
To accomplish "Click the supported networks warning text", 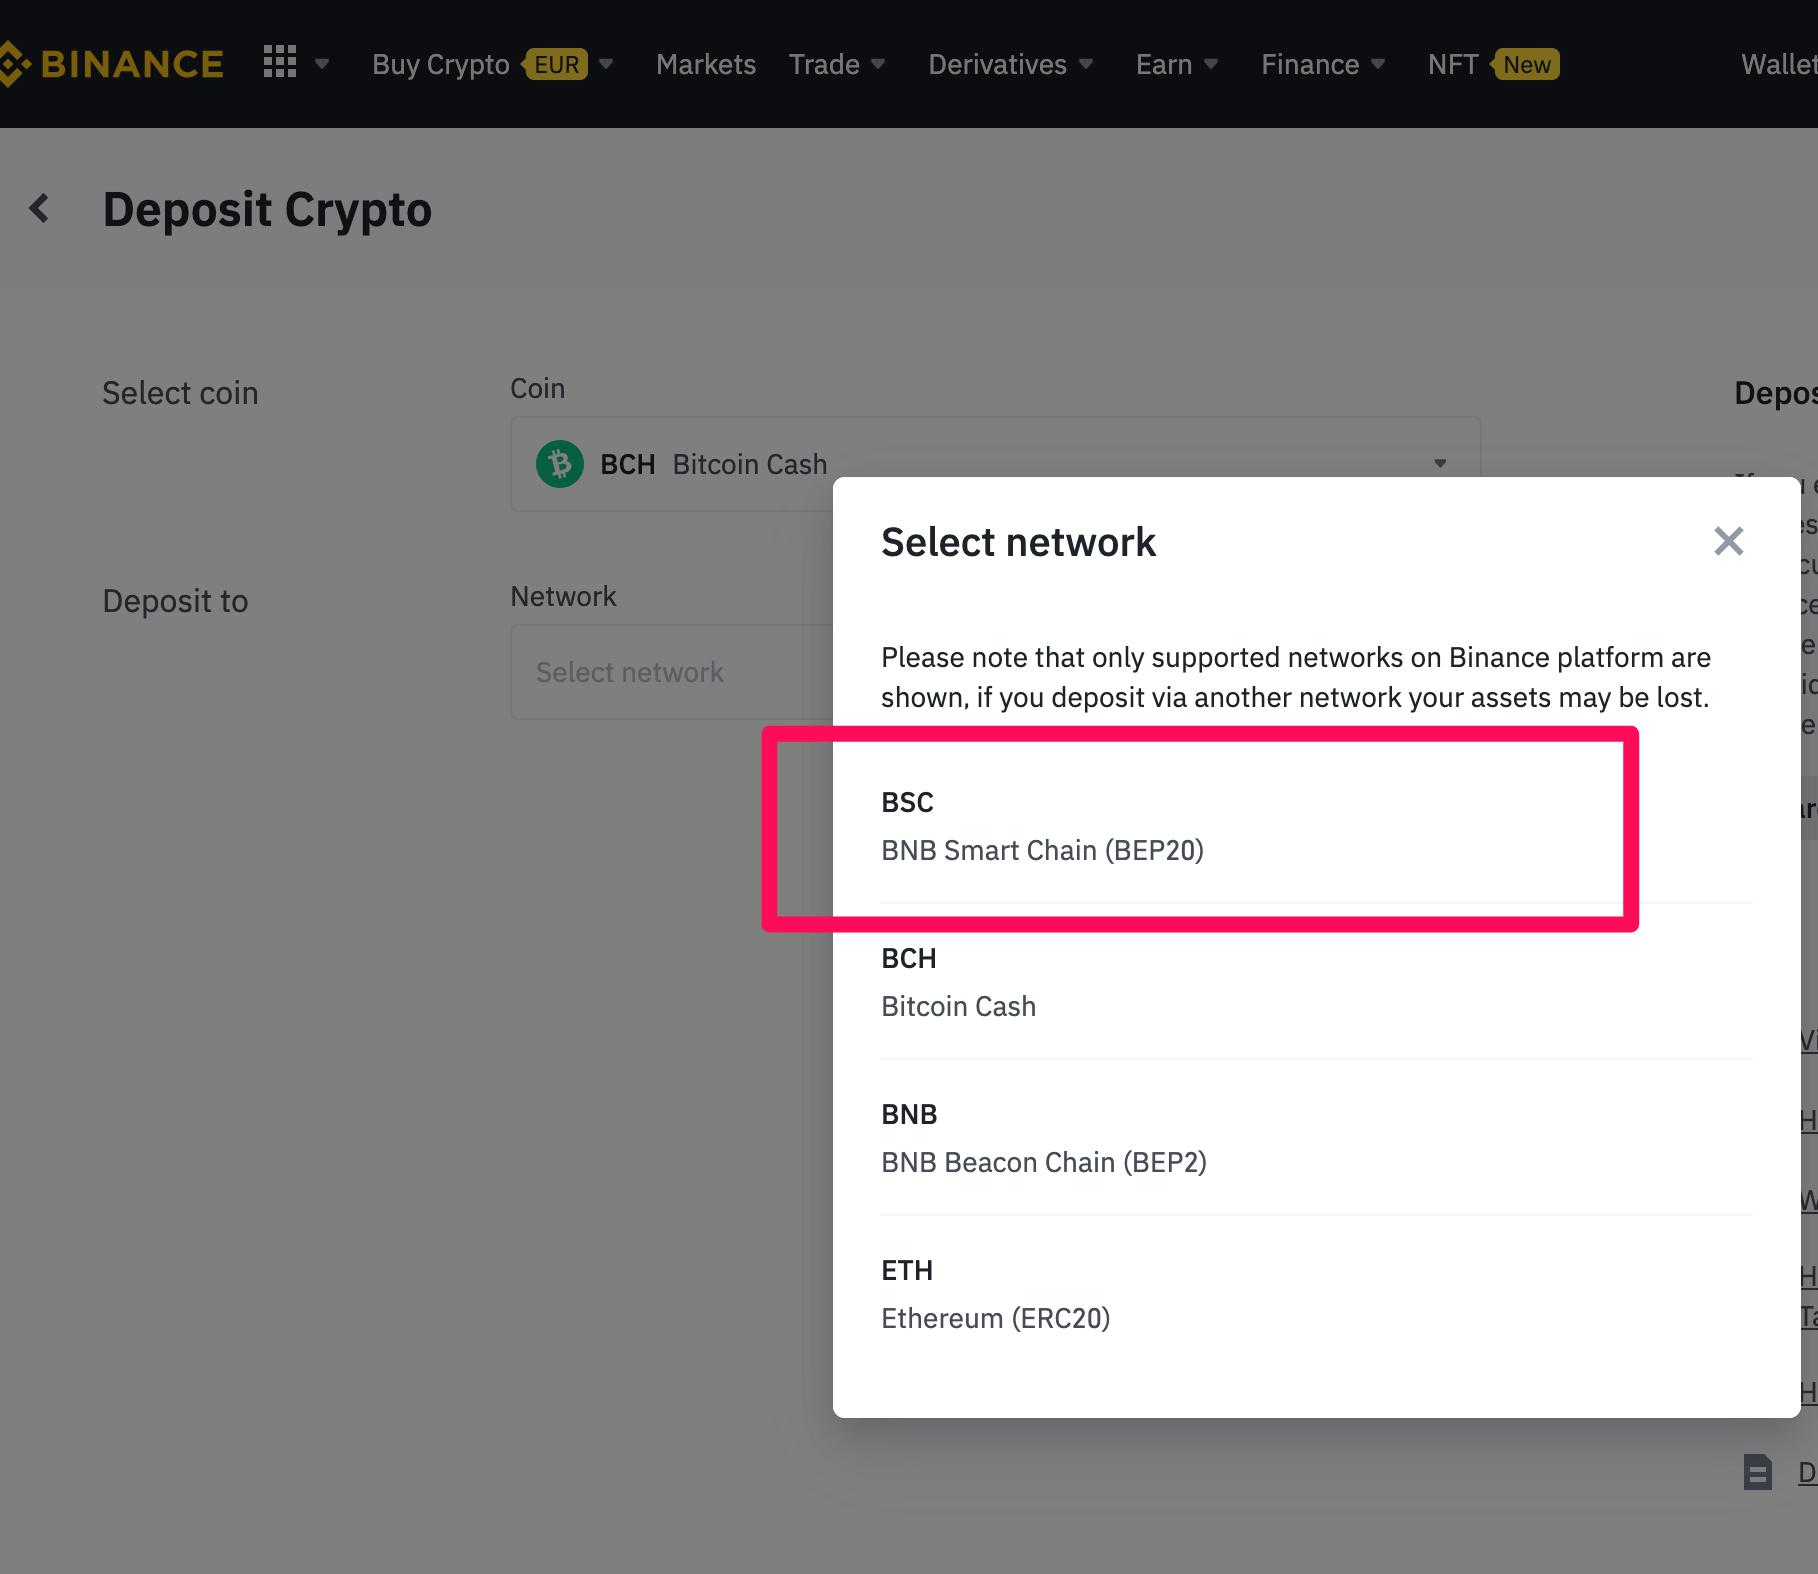I will click(1296, 677).
